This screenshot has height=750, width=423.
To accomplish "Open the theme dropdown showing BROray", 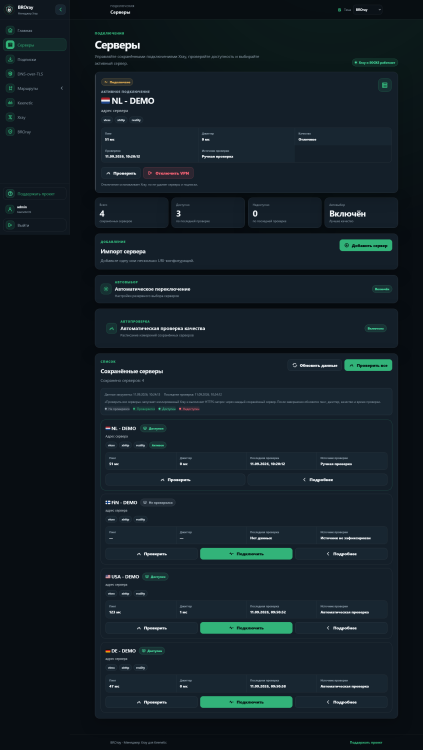I will pyautogui.click(x=367, y=10).
